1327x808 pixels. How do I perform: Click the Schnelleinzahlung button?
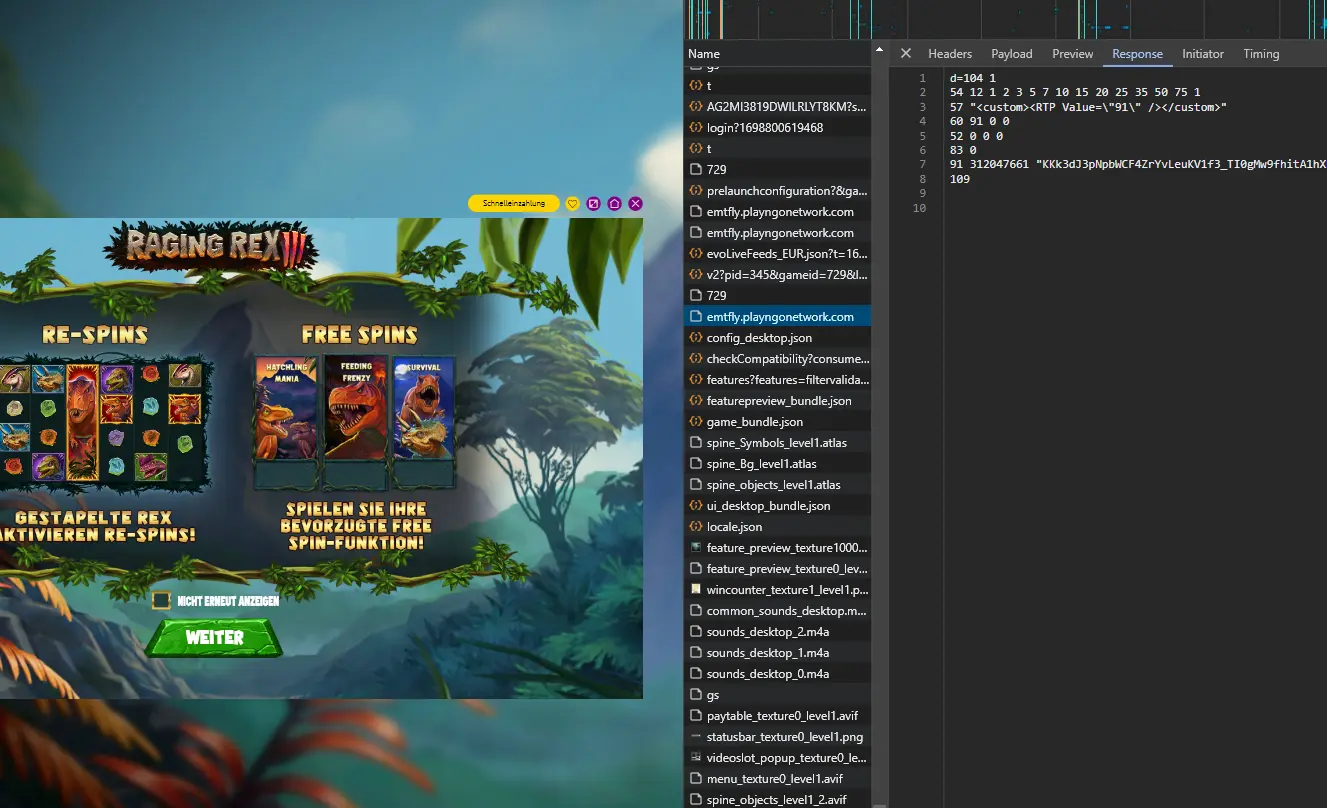pos(514,203)
